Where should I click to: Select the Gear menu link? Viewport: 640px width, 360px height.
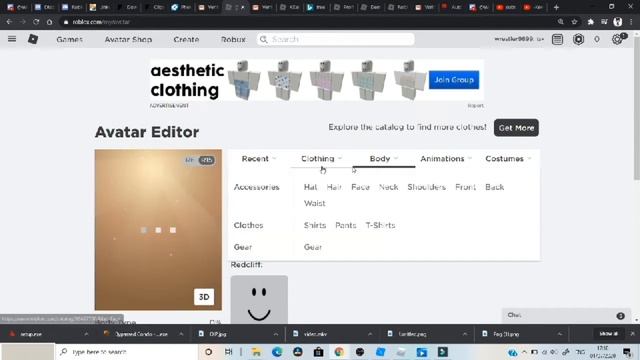[313, 247]
